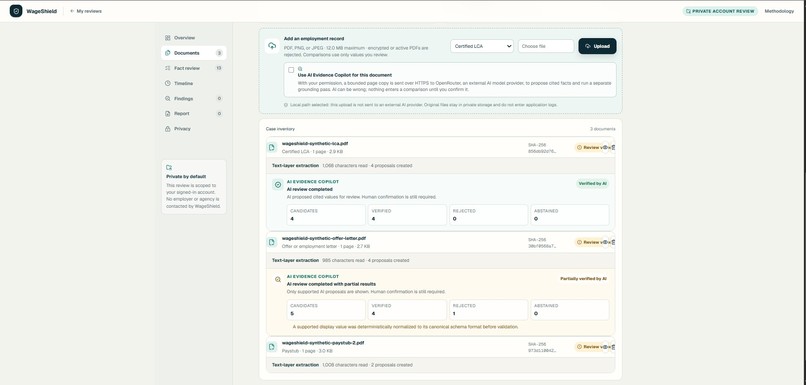Image resolution: width=806 pixels, height=385 pixels.
Task: Click the Choose file input field
Action: [x=546, y=46]
